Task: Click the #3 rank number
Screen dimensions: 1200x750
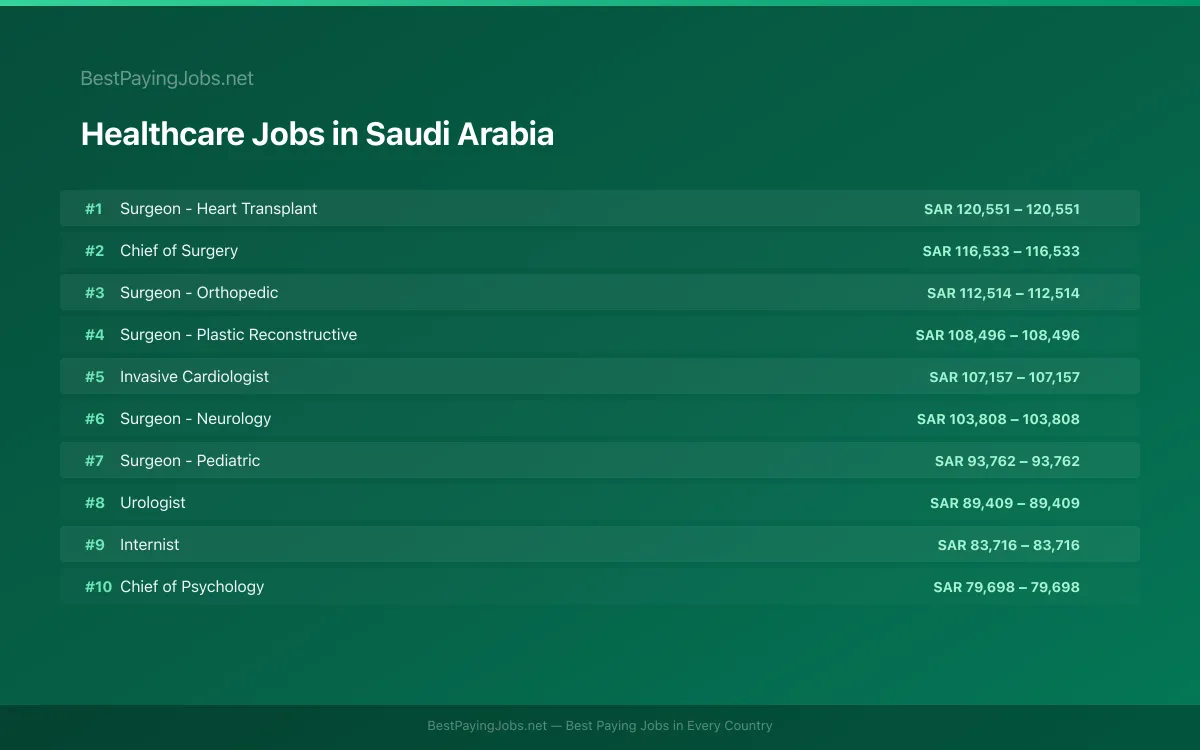Action: click(94, 293)
